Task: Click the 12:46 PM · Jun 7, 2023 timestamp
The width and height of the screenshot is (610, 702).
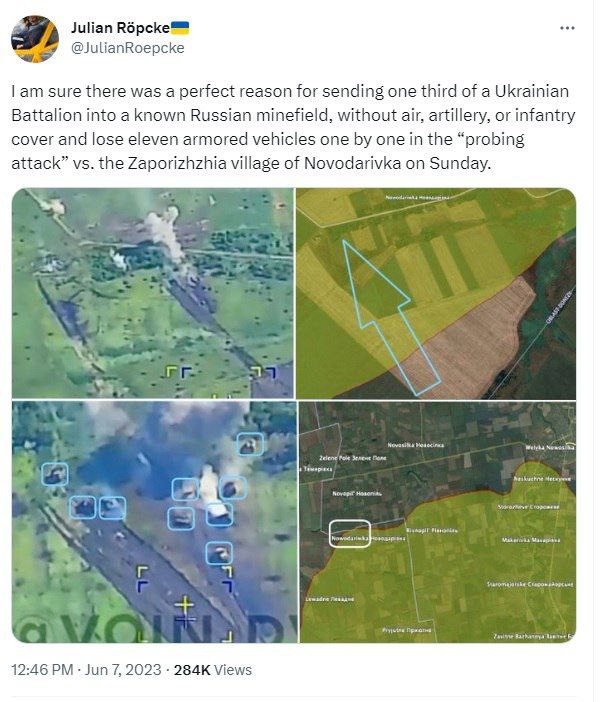Action: [x=86, y=670]
